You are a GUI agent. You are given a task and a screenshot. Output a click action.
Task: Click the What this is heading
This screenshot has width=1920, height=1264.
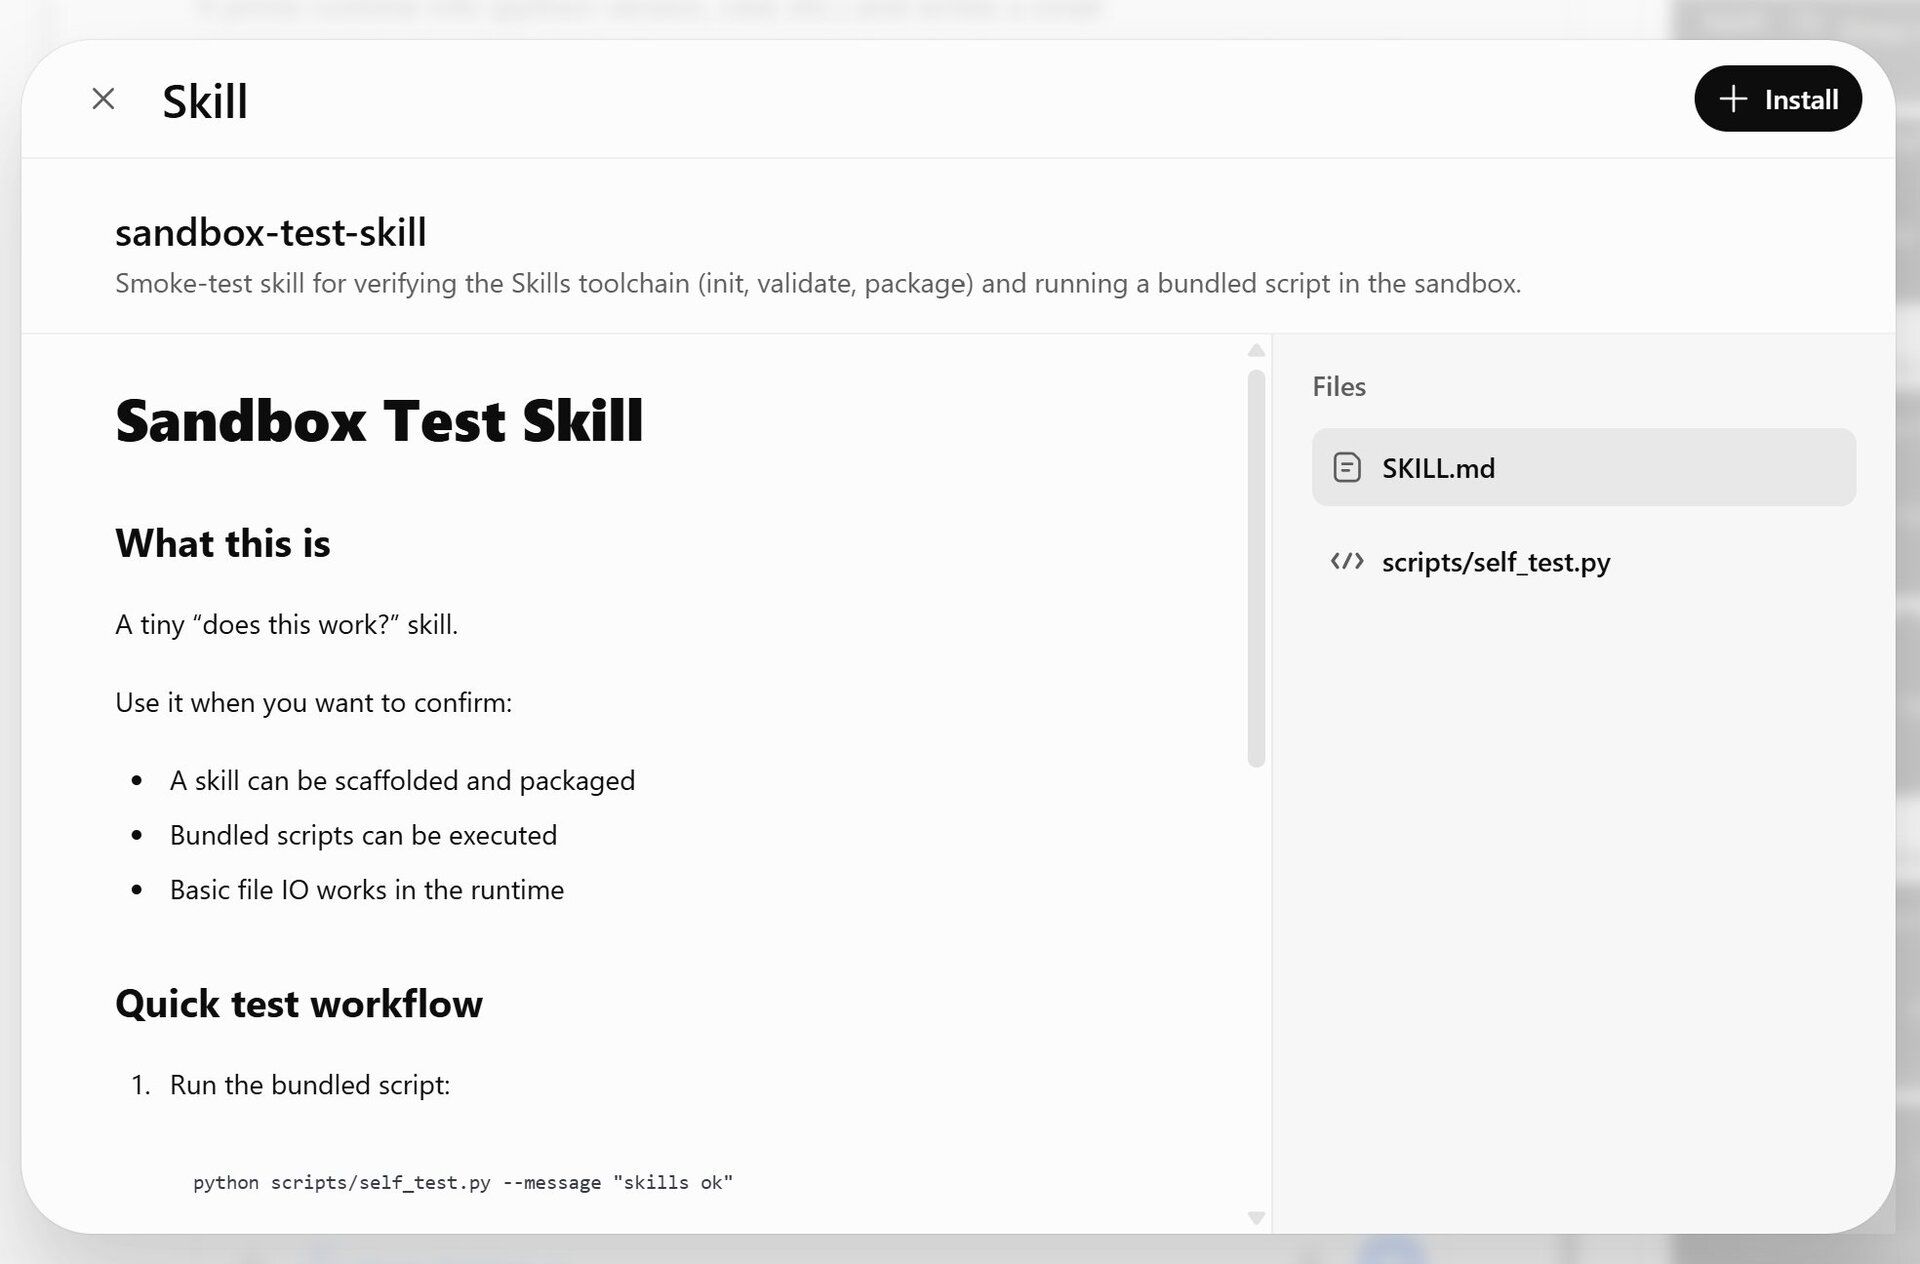pyautogui.click(x=222, y=544)
